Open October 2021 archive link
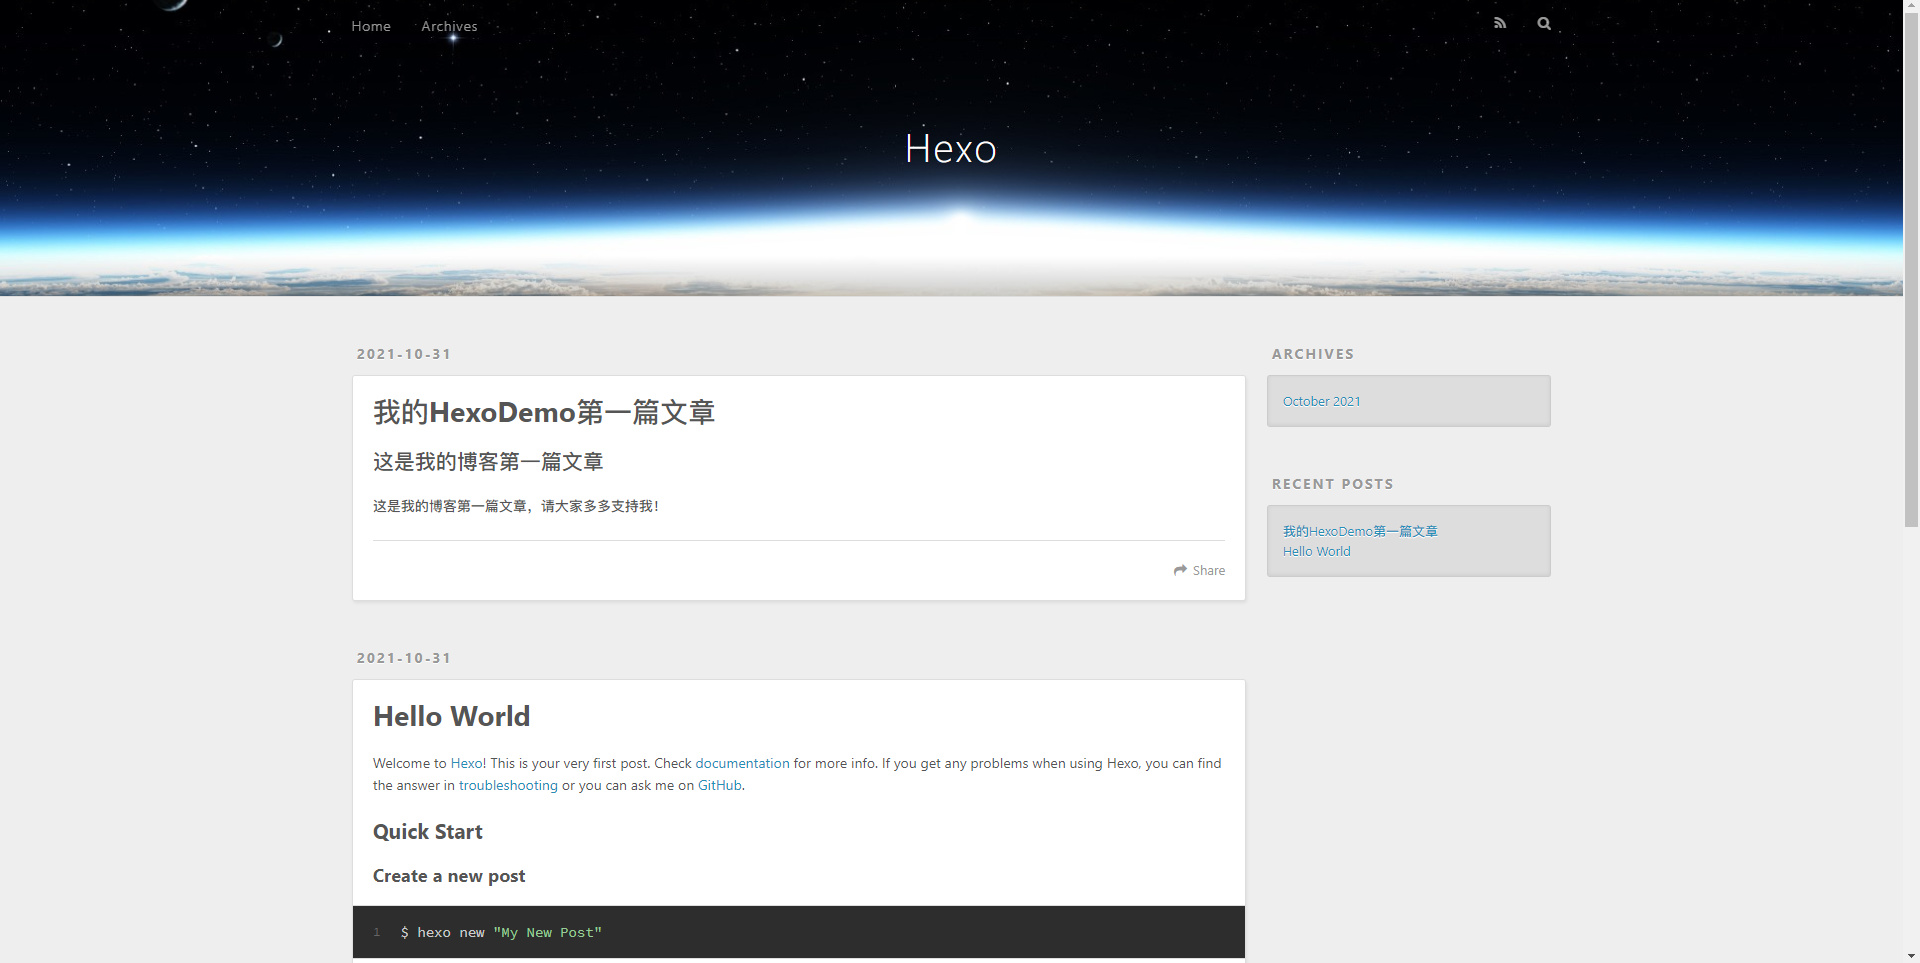The image size is (1920, 963). [x=1322, y=401]
